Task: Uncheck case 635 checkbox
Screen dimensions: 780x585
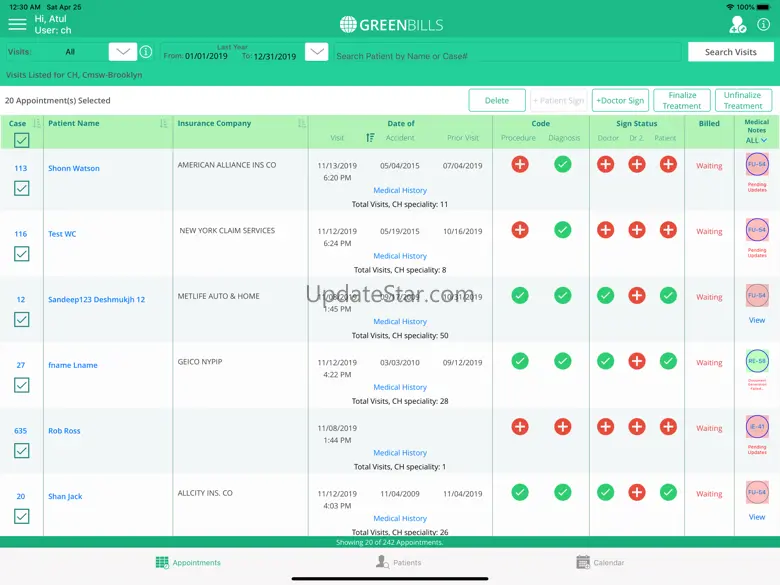Action: pyautogui.click(x=21, y=451)
